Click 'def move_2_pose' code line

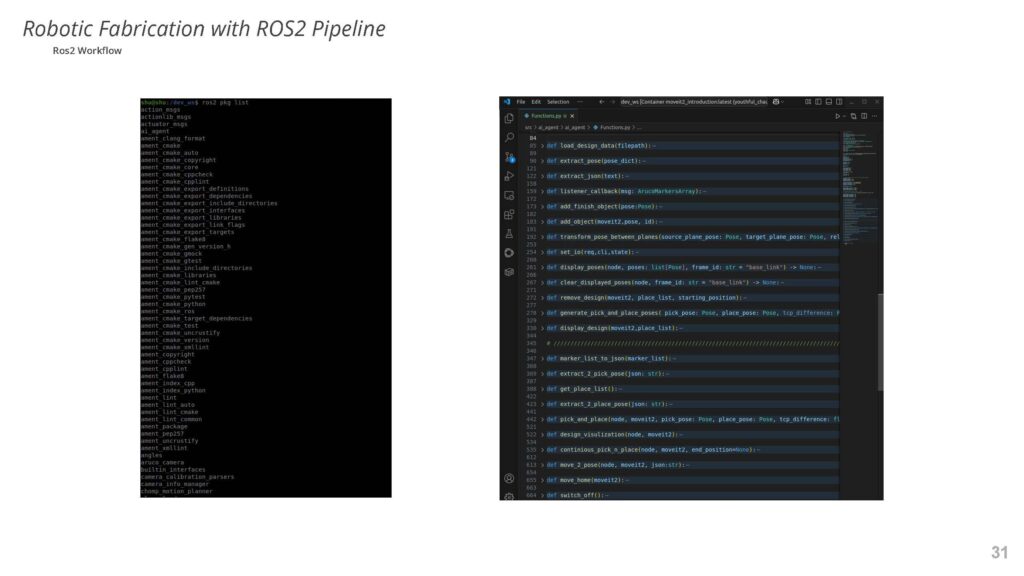pos(618,465)
